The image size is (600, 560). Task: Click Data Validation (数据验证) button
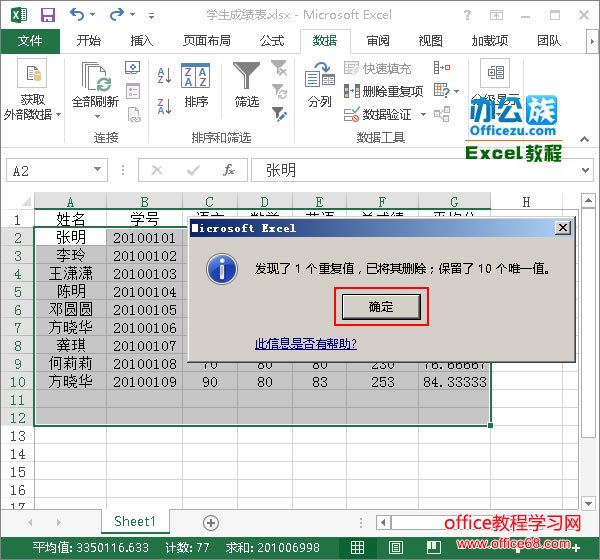[x=377, y=114]
